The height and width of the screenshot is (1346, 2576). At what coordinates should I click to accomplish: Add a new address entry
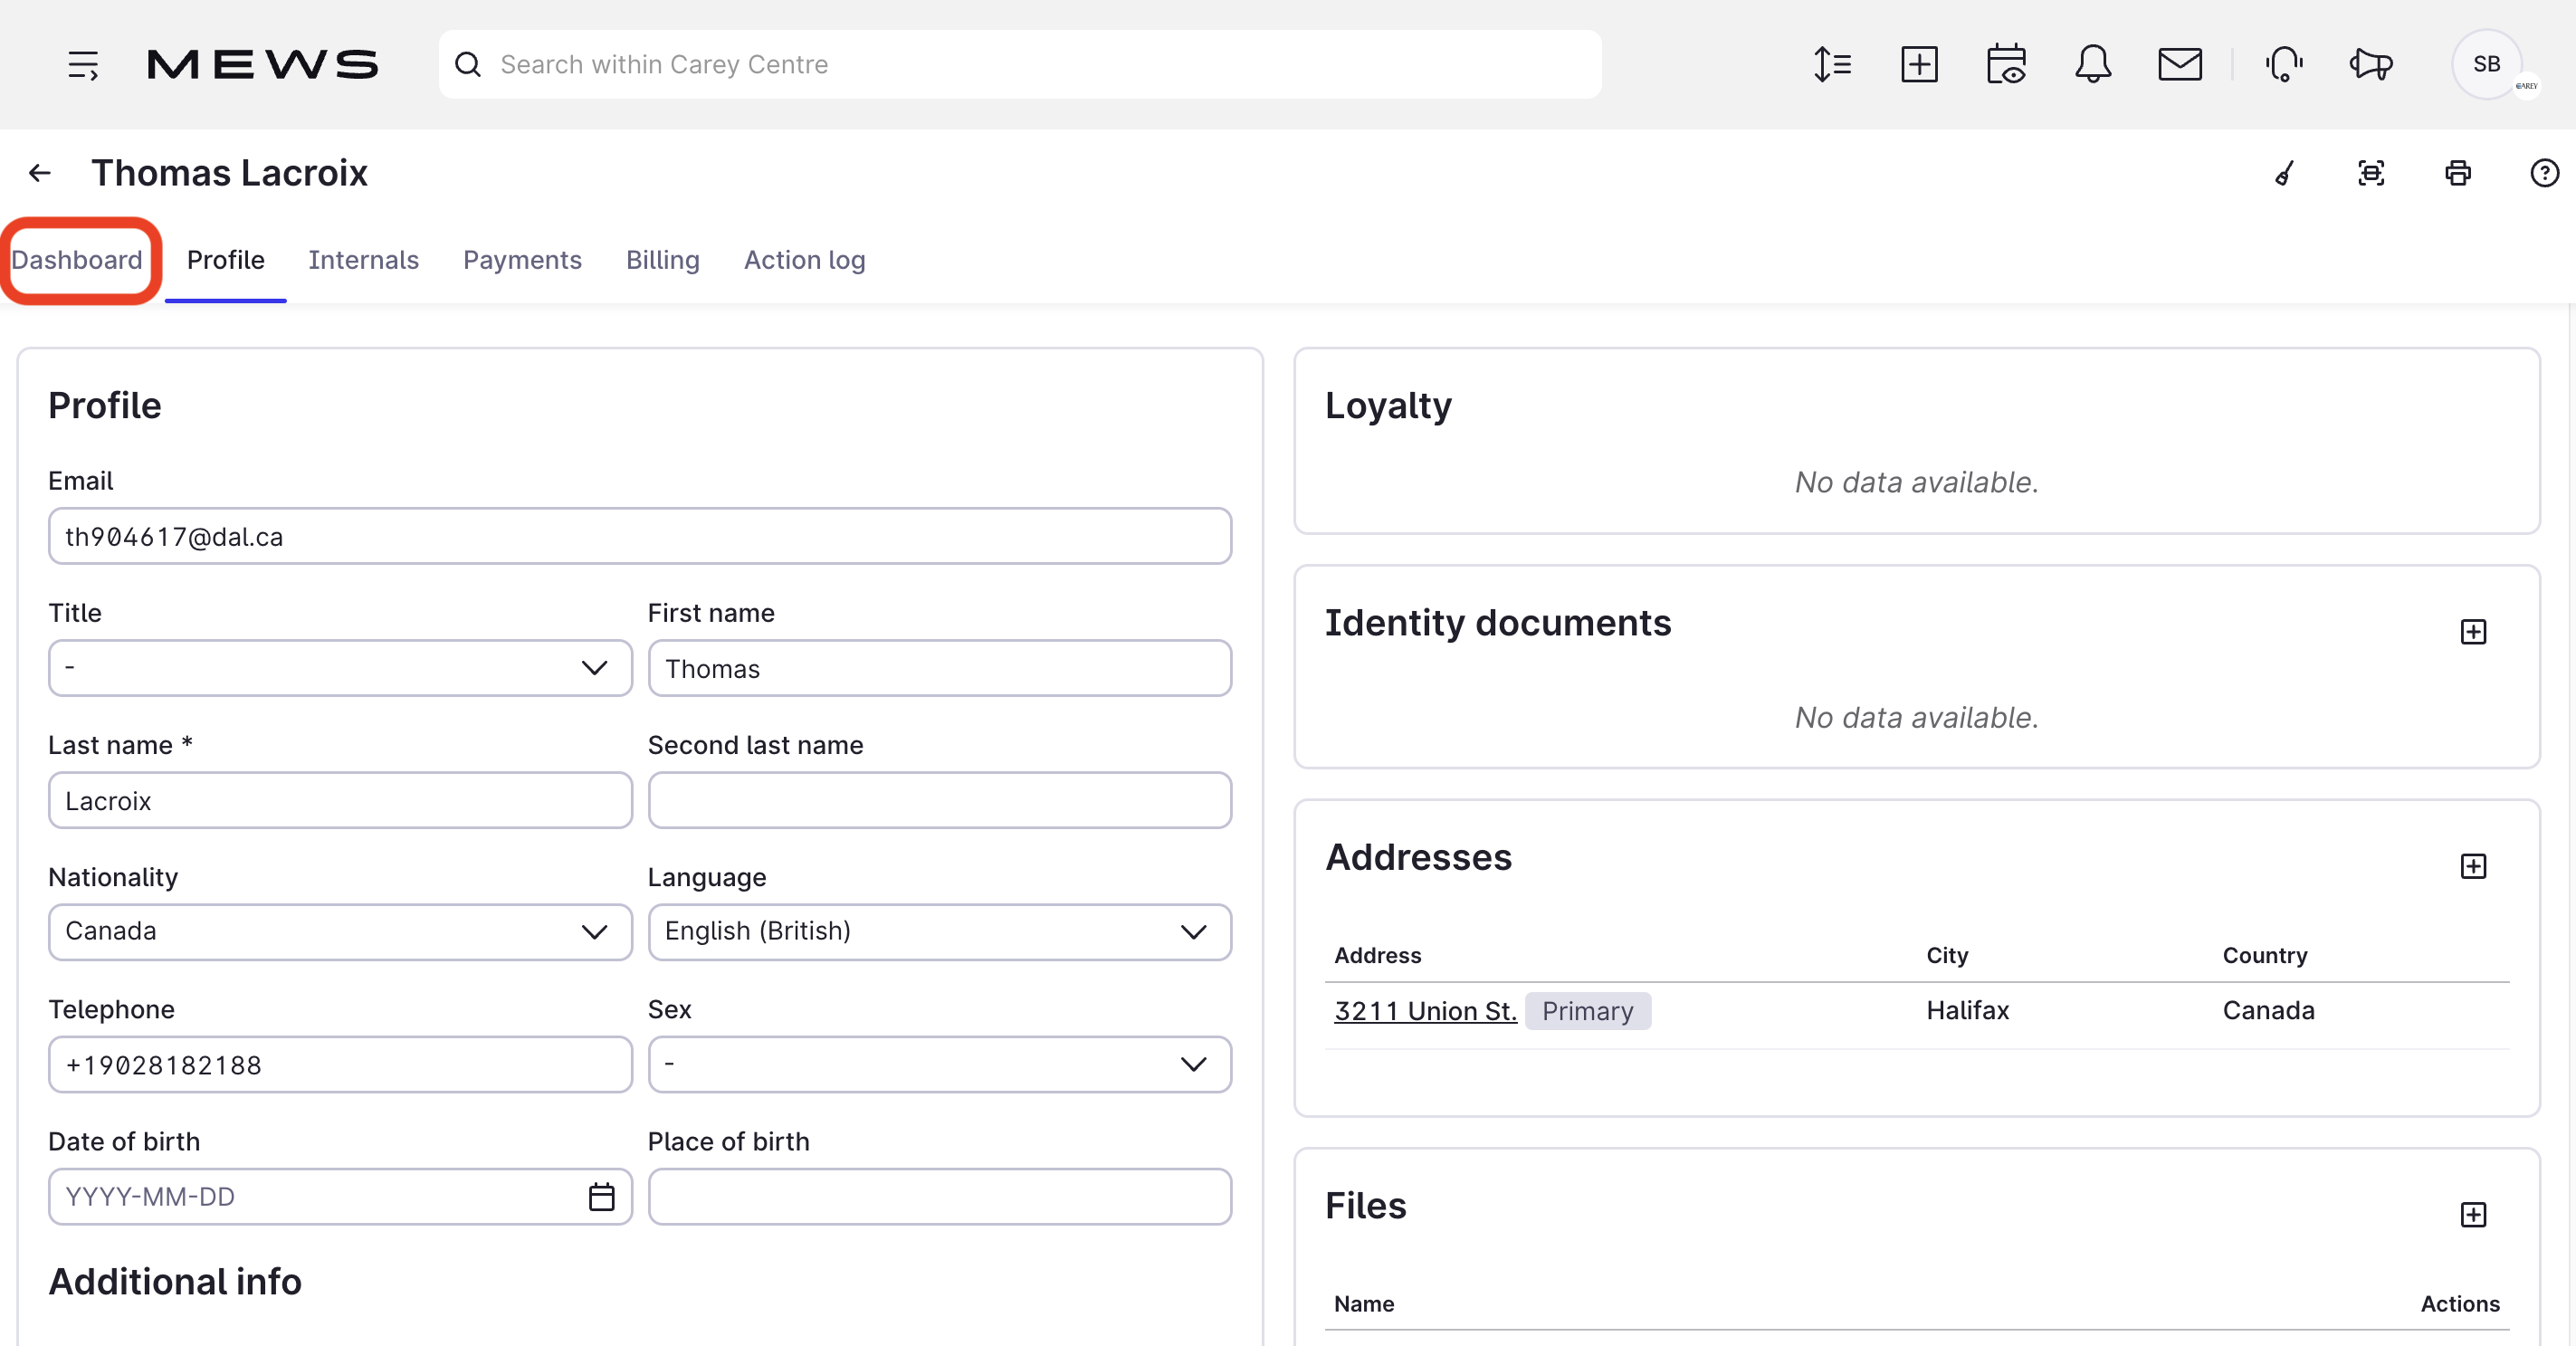pos(2472,866)
